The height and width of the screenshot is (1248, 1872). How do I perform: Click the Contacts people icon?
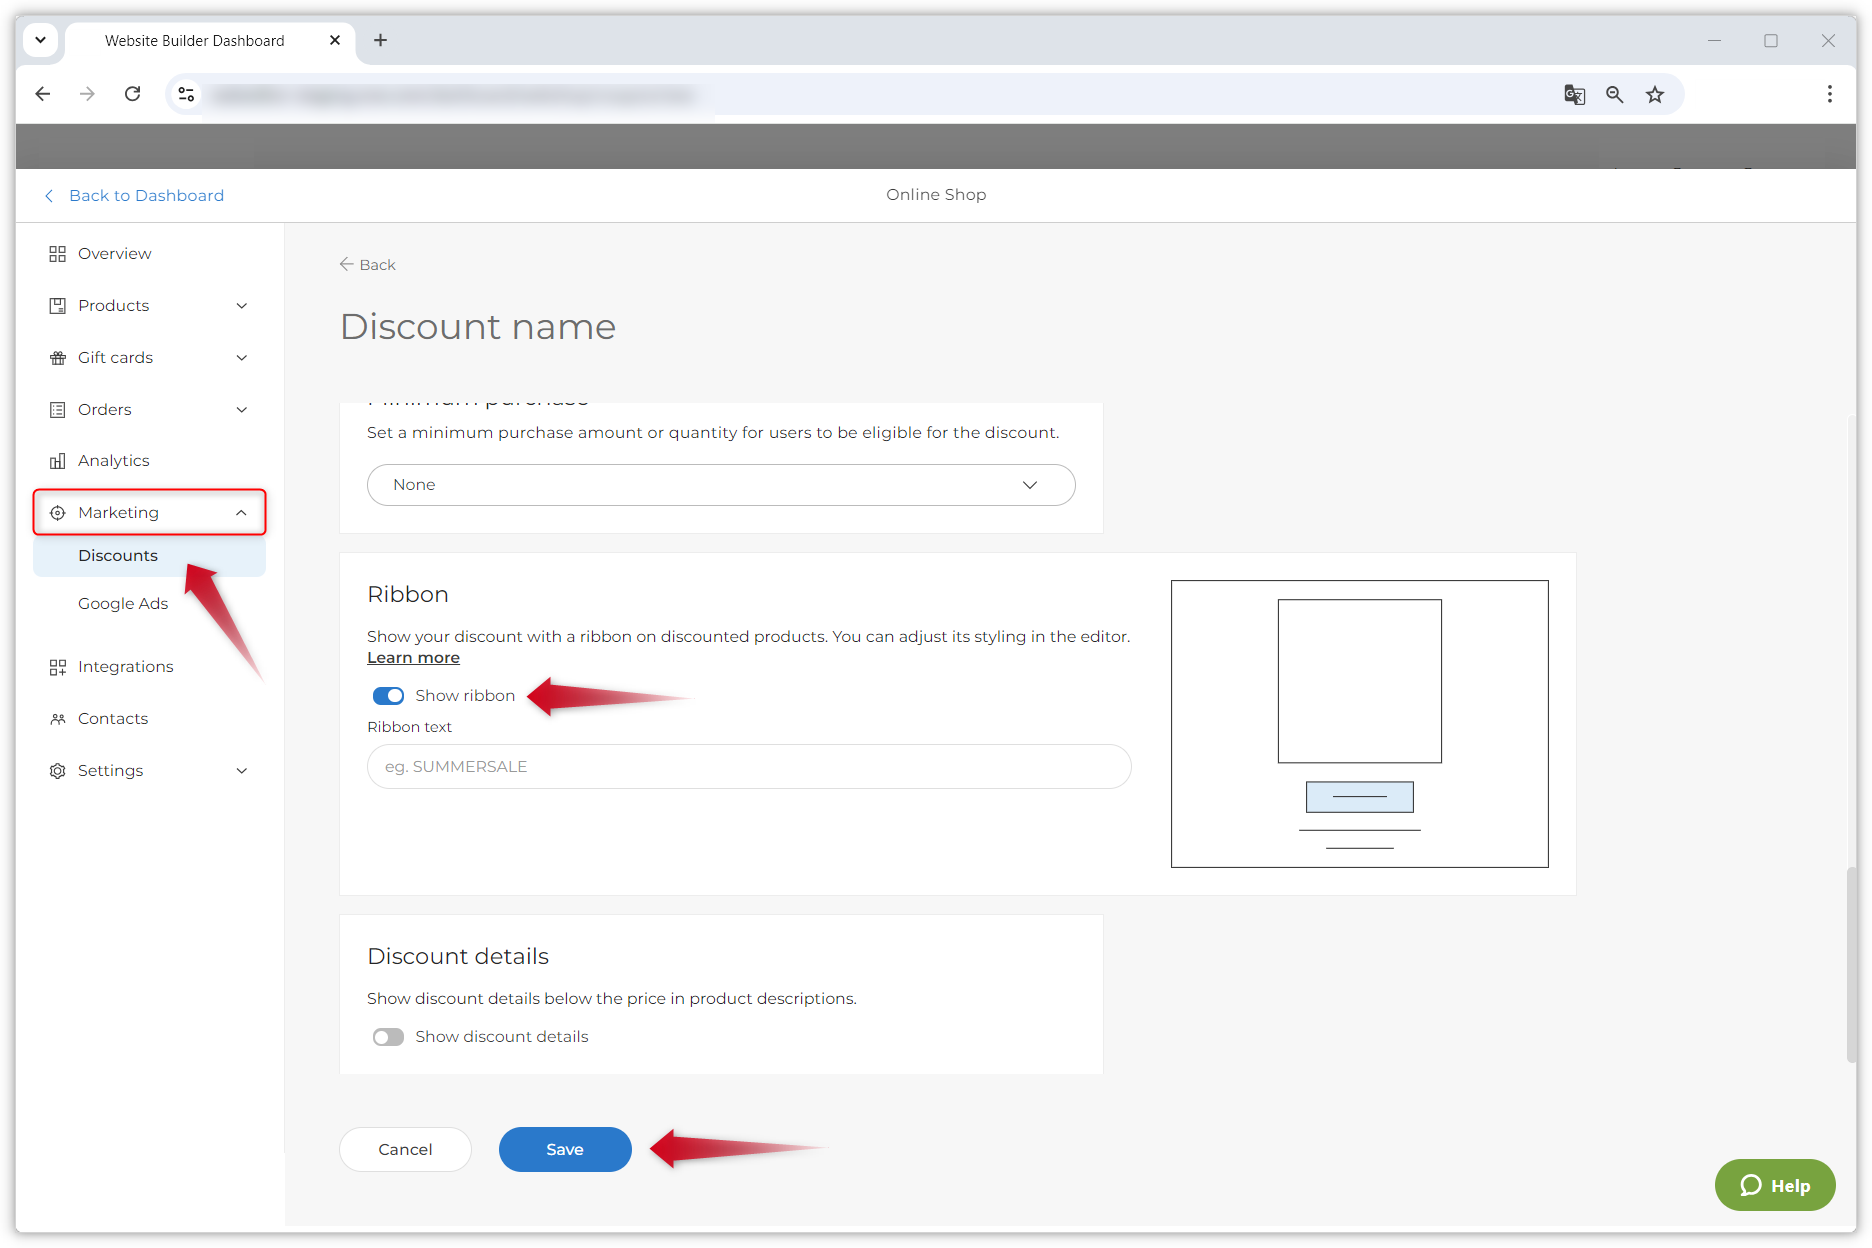click(57, 719)
